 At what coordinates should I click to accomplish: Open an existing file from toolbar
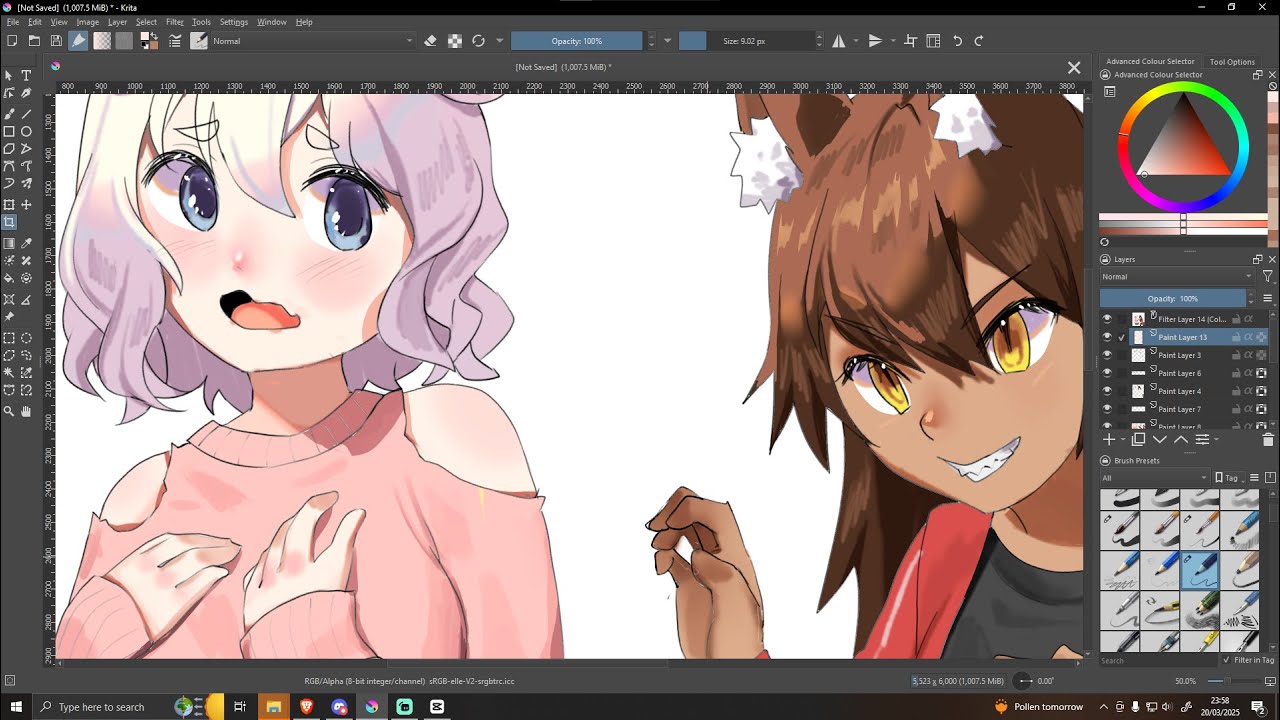pos(34,41)
